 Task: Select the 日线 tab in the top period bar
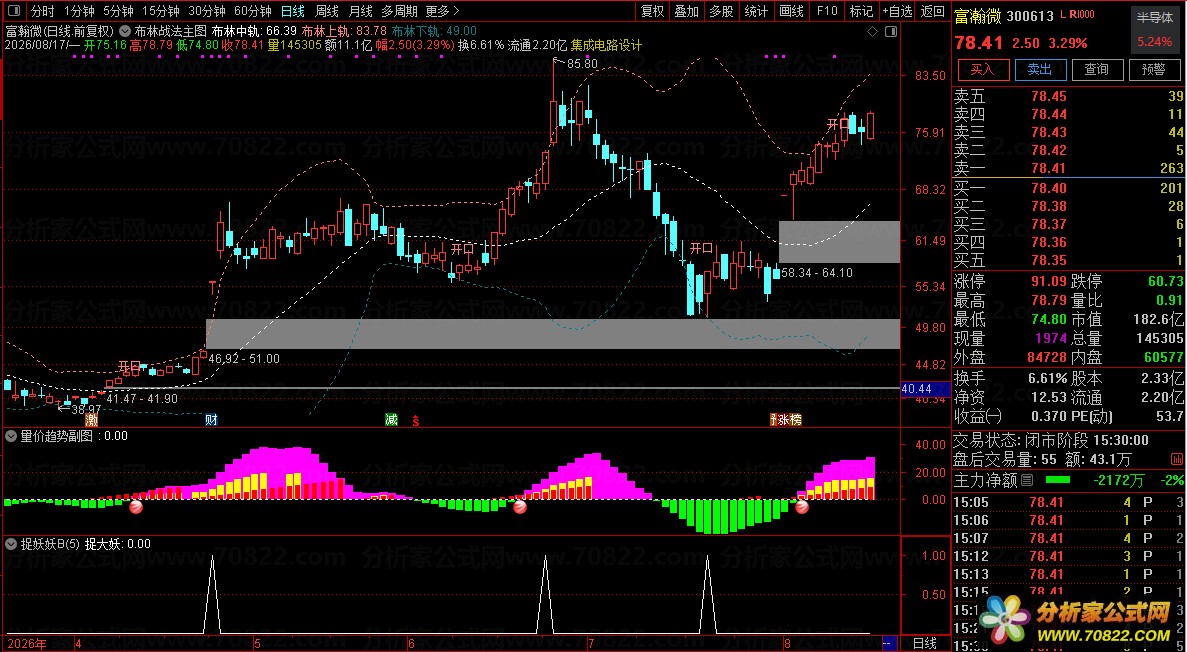coord(292,11)
